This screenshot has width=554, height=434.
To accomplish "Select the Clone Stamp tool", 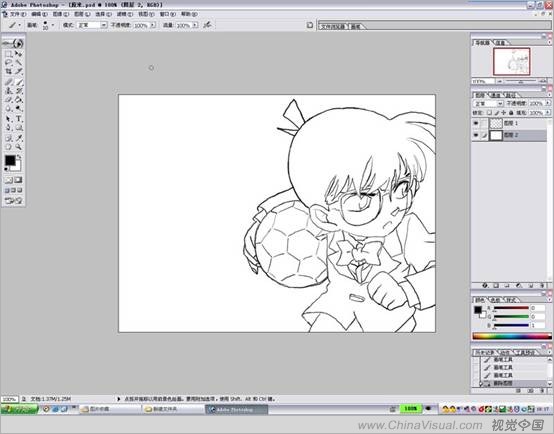I will pyautogui.click(x=8, y=91).
